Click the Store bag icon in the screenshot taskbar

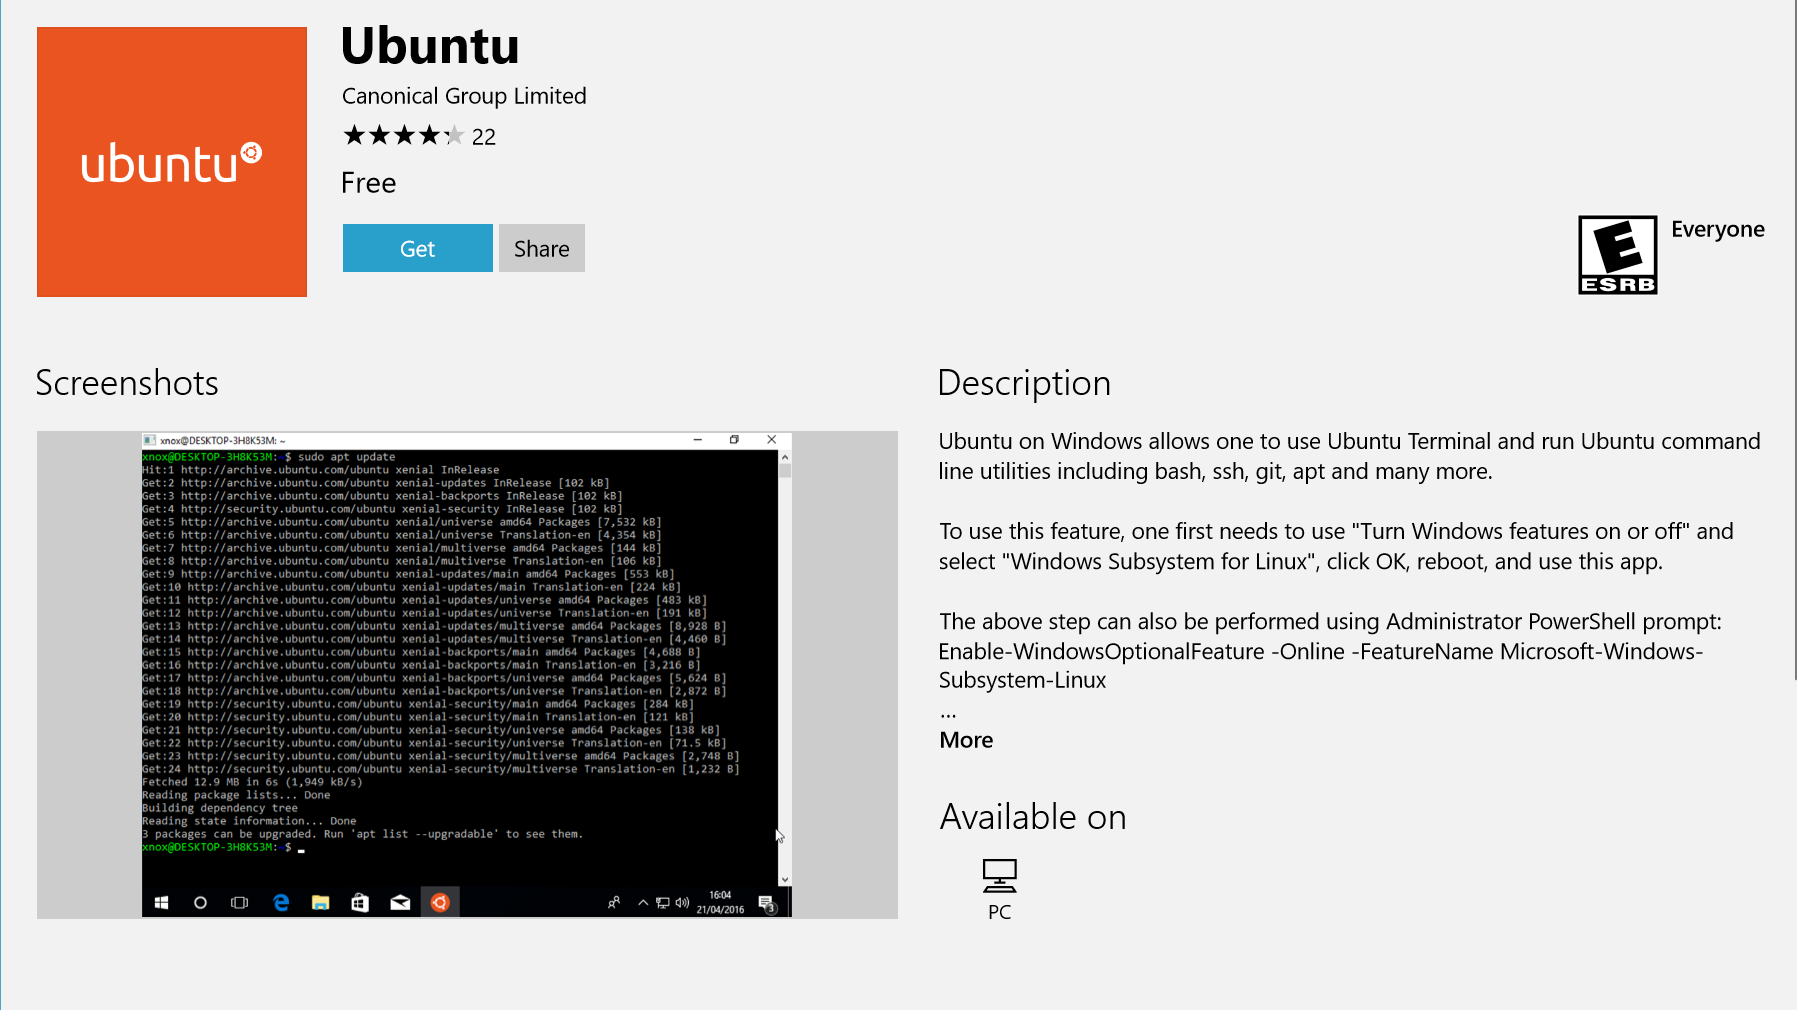[x=360, y=903]
